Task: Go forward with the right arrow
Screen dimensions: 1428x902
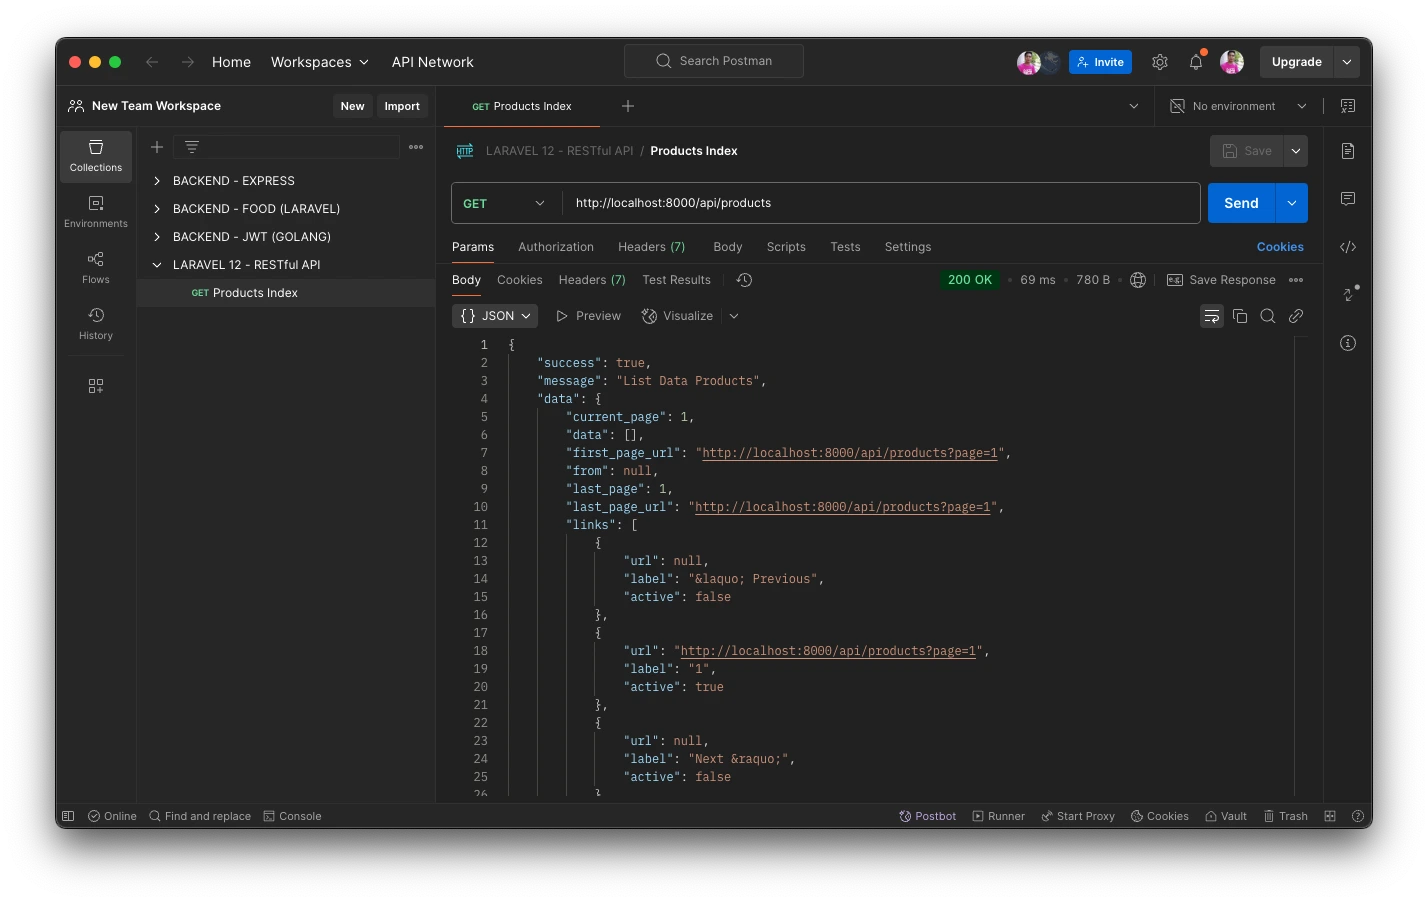Action: (188, 62)
